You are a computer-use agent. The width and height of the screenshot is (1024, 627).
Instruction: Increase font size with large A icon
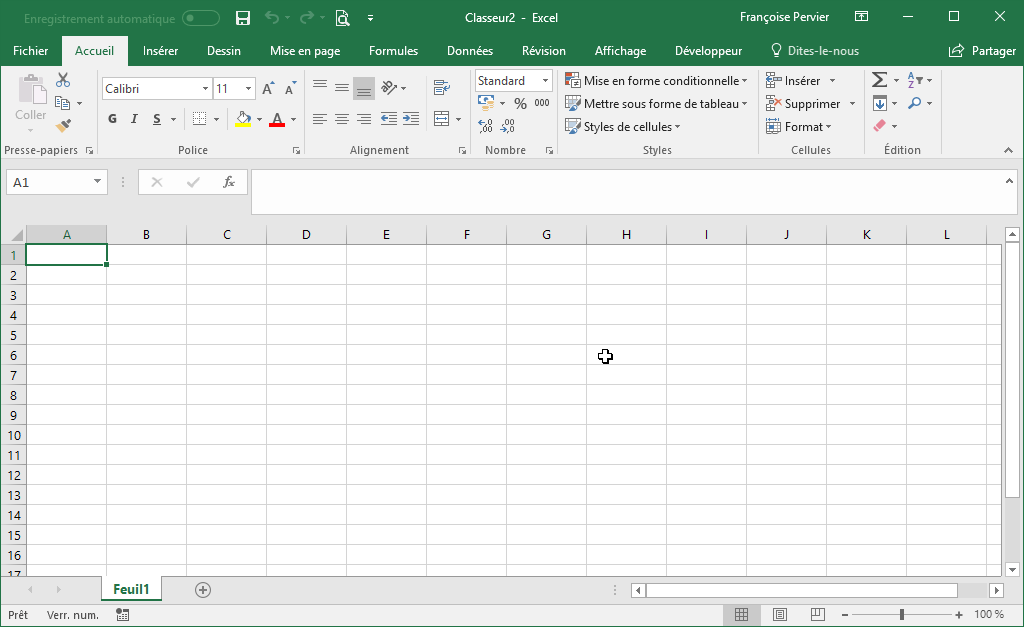[268, 89]
